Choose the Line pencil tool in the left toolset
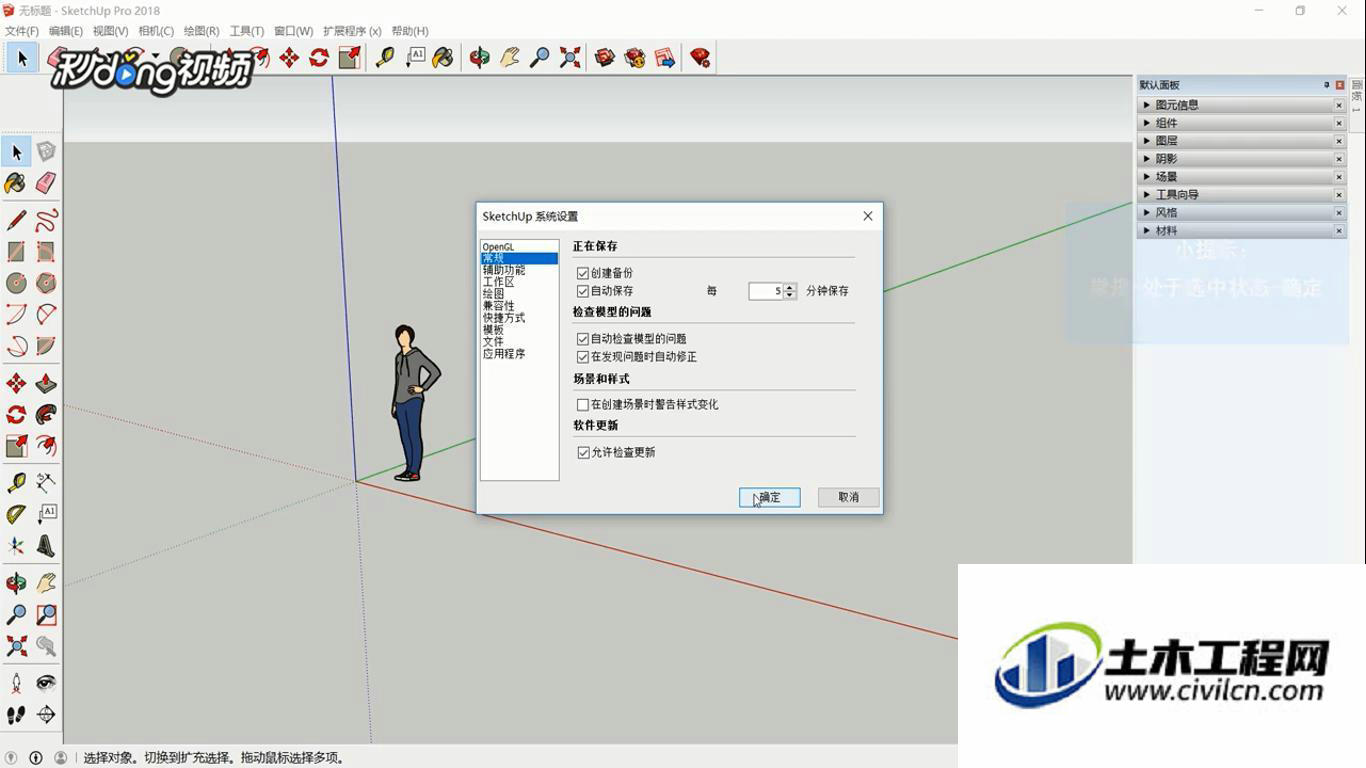The width and height of the screenshot is (1366, 768). [16, 220]
